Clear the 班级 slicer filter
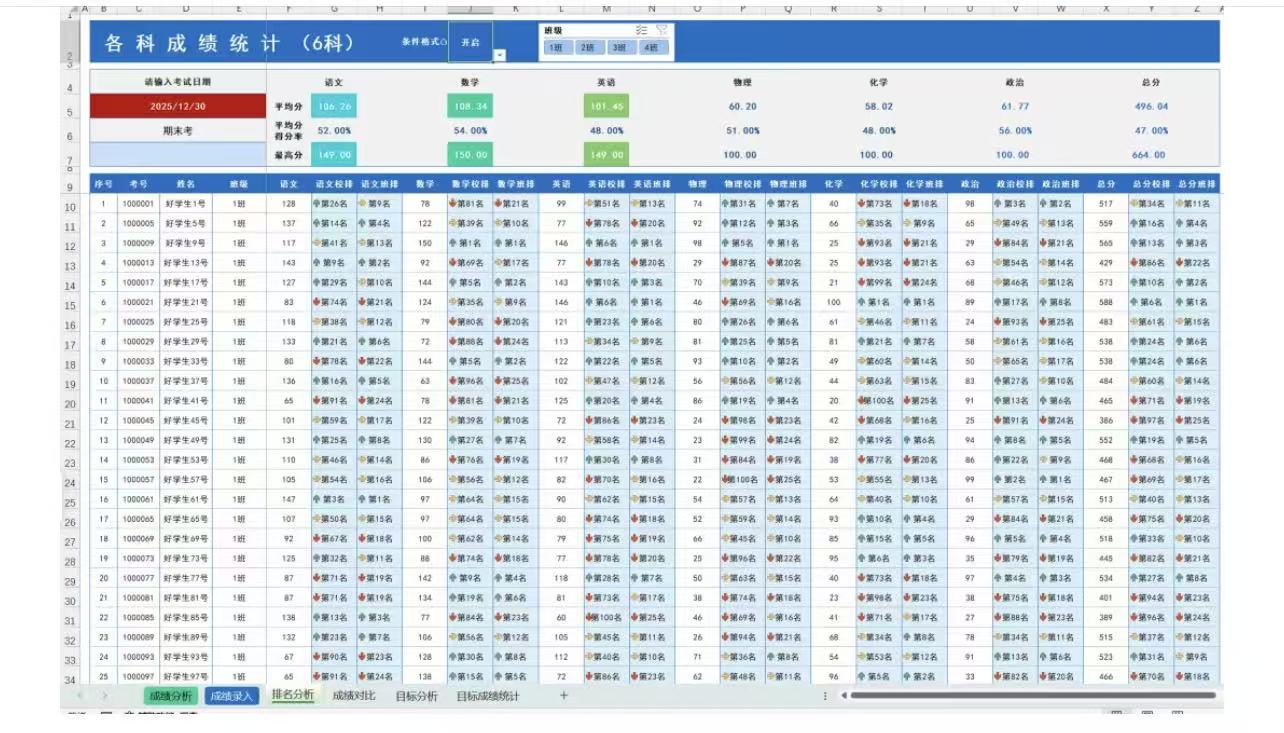1284x733 pixels. [661, 30]
